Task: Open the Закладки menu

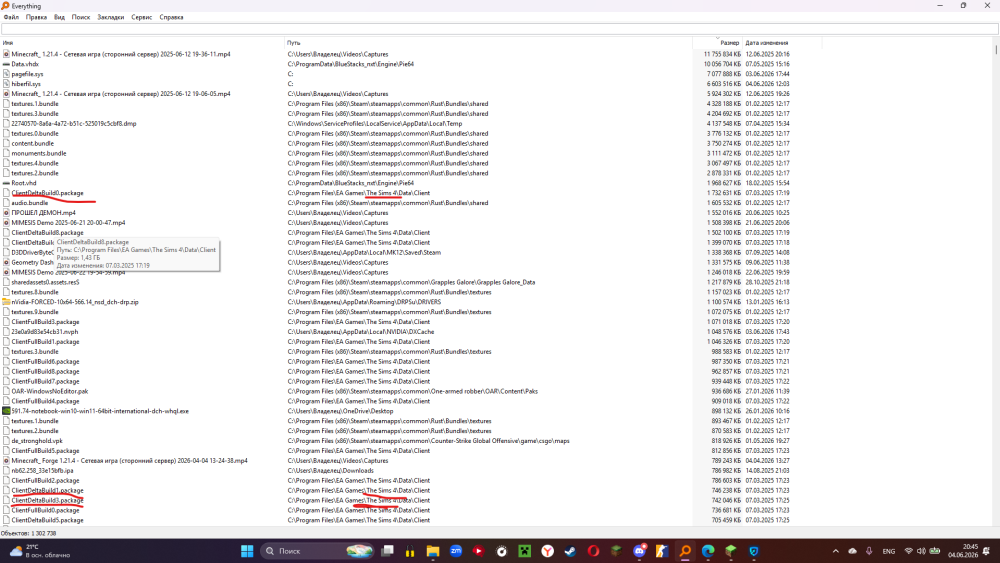Action: [111, 17]
